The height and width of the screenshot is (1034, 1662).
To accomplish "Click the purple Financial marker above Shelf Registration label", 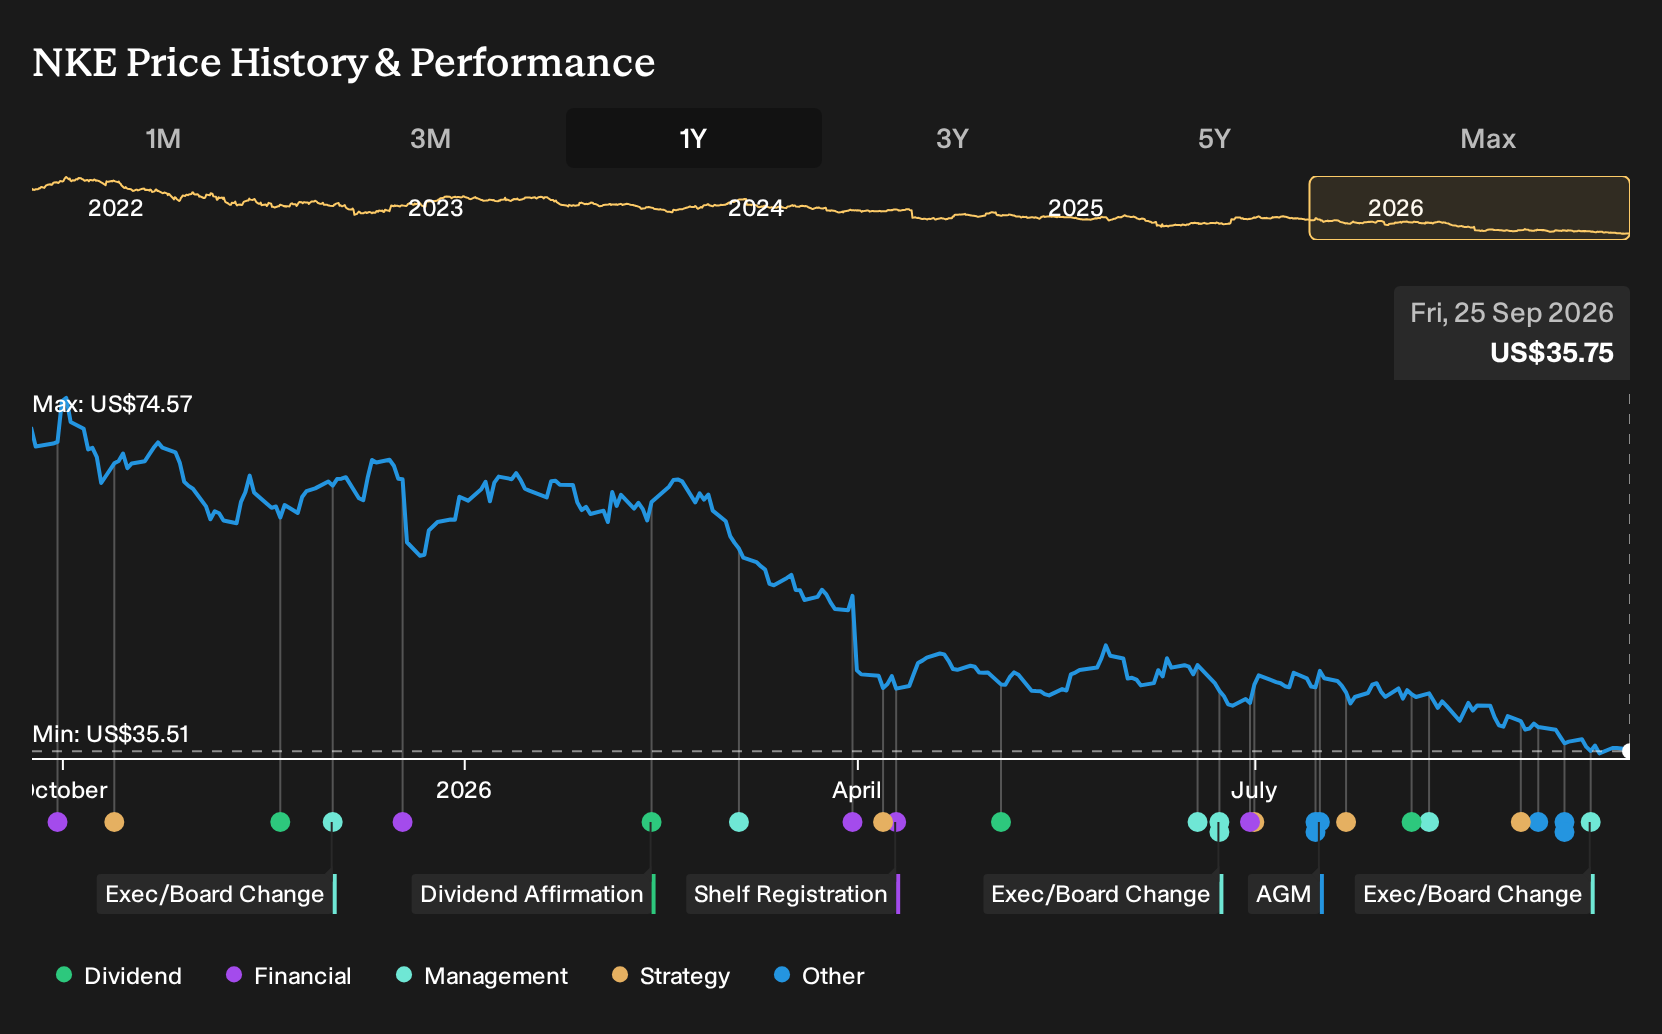I will [x=897, y=822].
